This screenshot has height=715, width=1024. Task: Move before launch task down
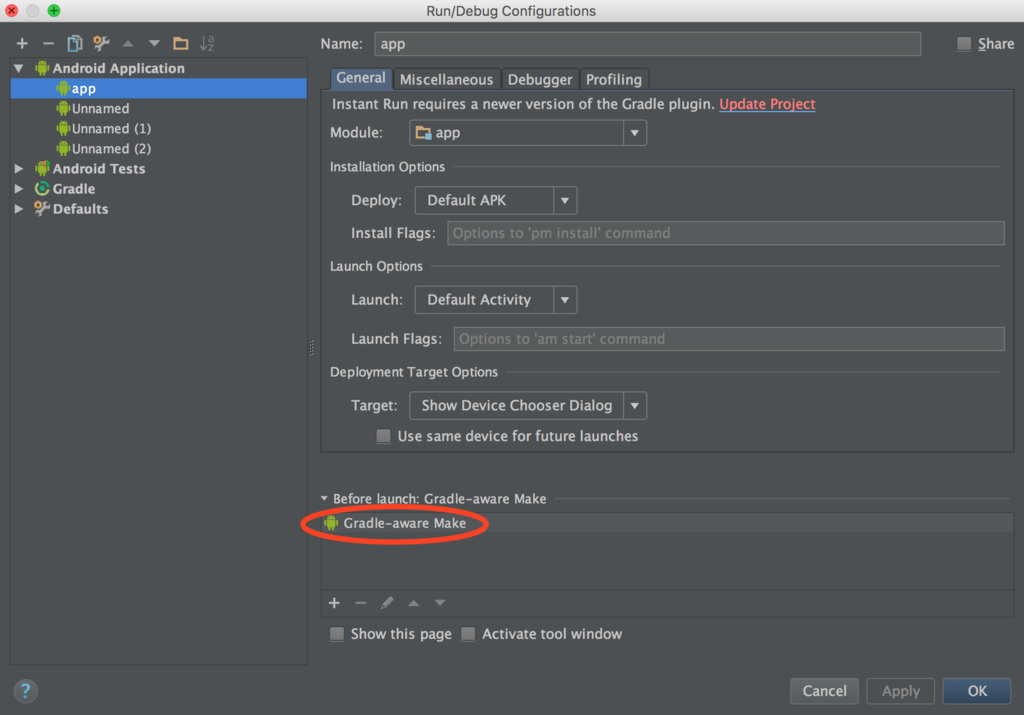click(440, 603)
